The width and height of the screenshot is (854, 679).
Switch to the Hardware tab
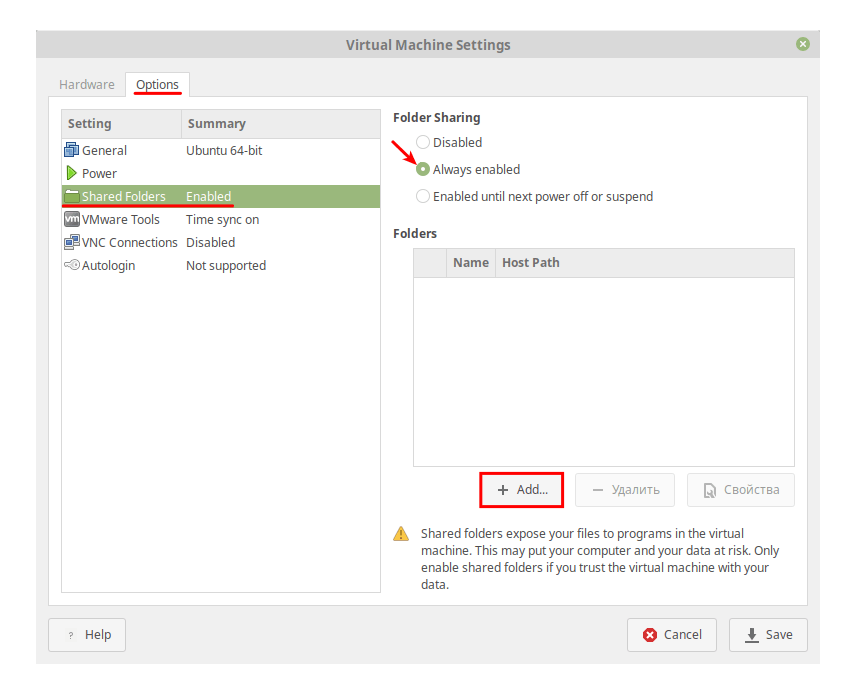click(87, 84)
